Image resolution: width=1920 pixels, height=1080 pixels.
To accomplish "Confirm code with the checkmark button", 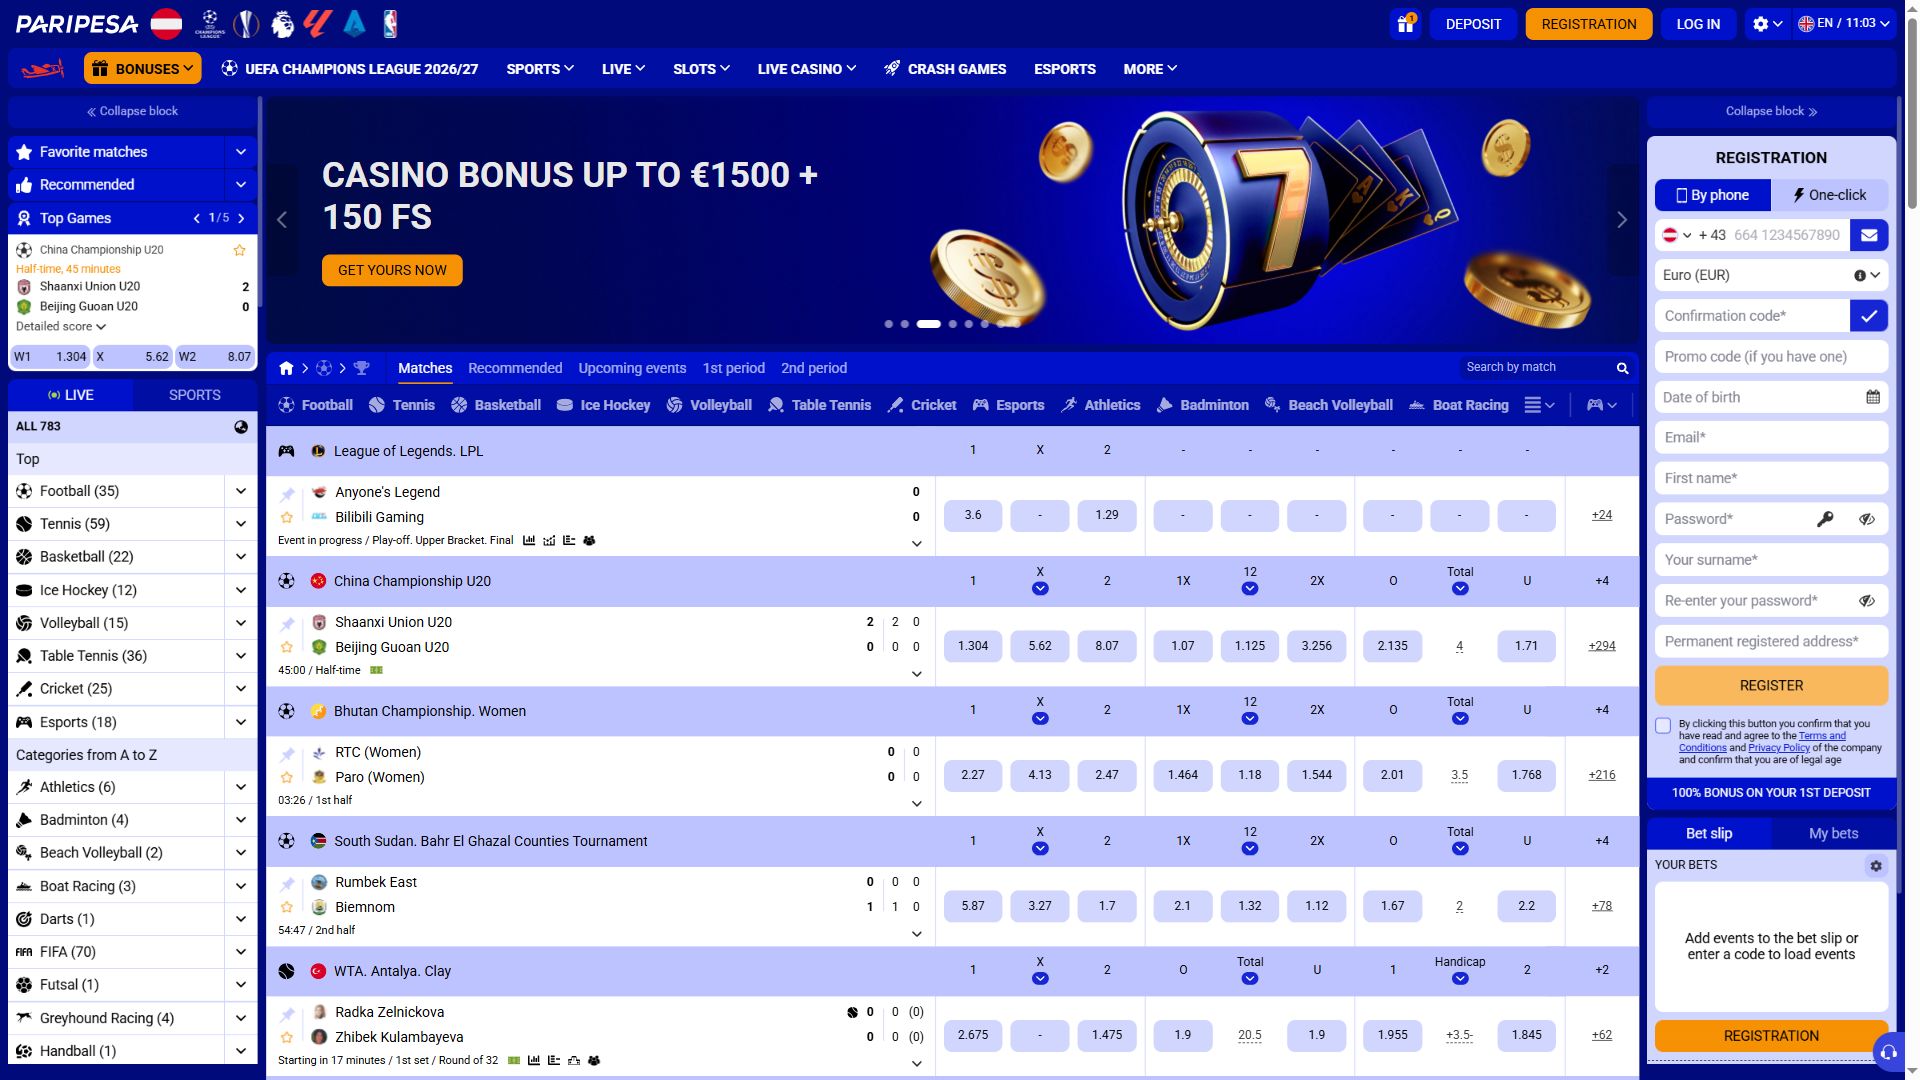I will (1869, 316).
